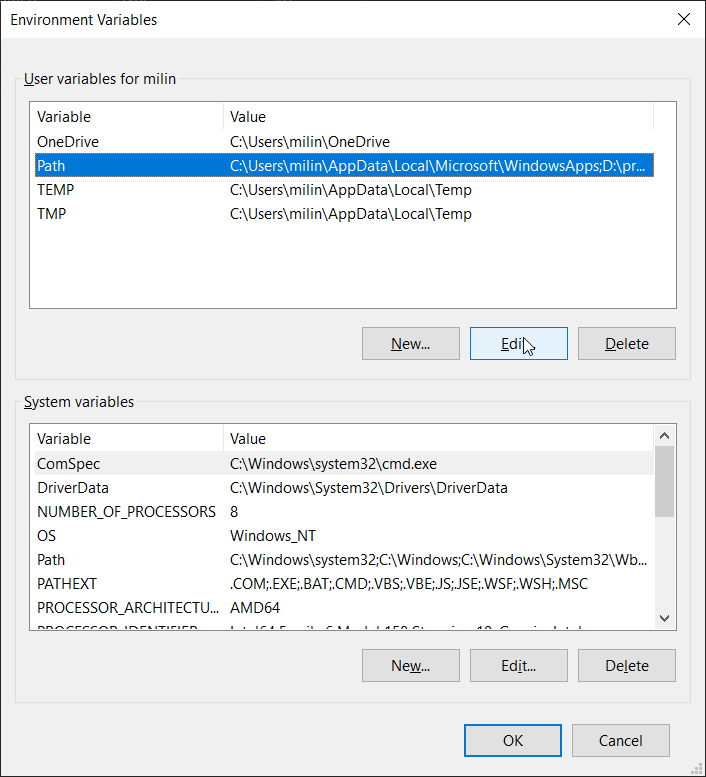This screenshot has width=706, height=777.
Task: Select the TMP user variable
Action: [x=52, y=214]
